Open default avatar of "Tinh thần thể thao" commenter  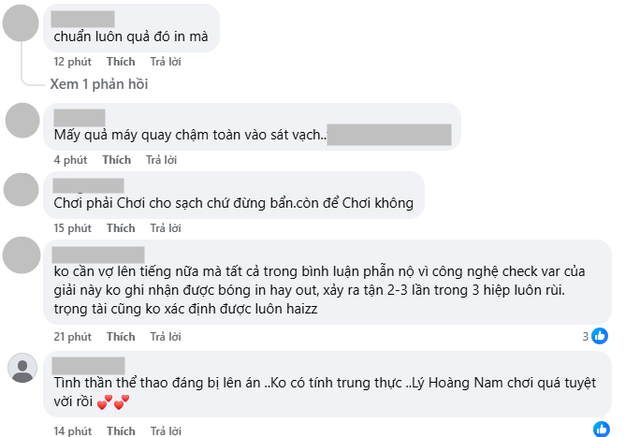[23, 368]
